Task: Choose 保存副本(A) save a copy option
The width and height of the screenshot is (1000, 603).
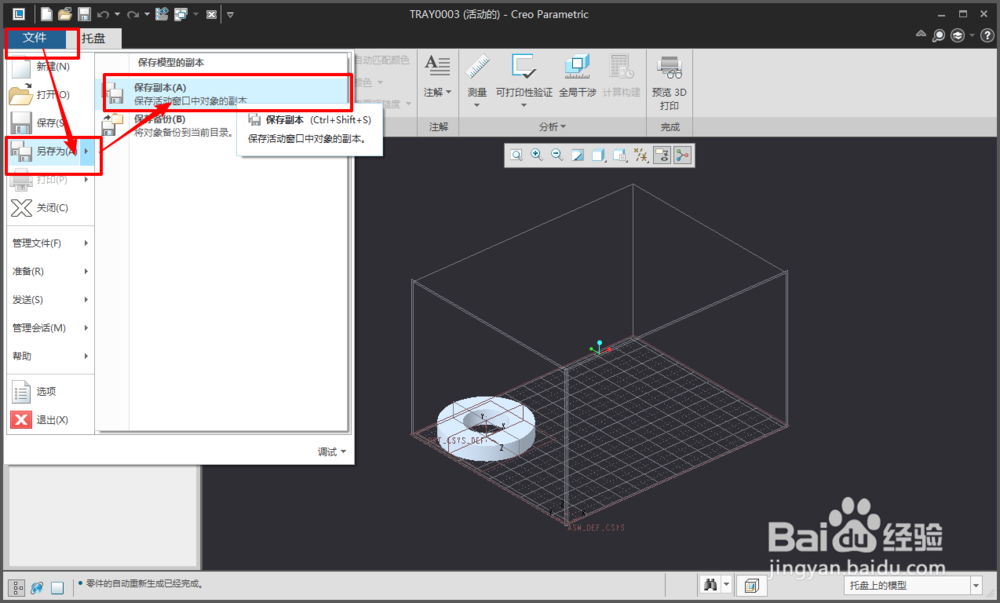Action: (223, 93)
